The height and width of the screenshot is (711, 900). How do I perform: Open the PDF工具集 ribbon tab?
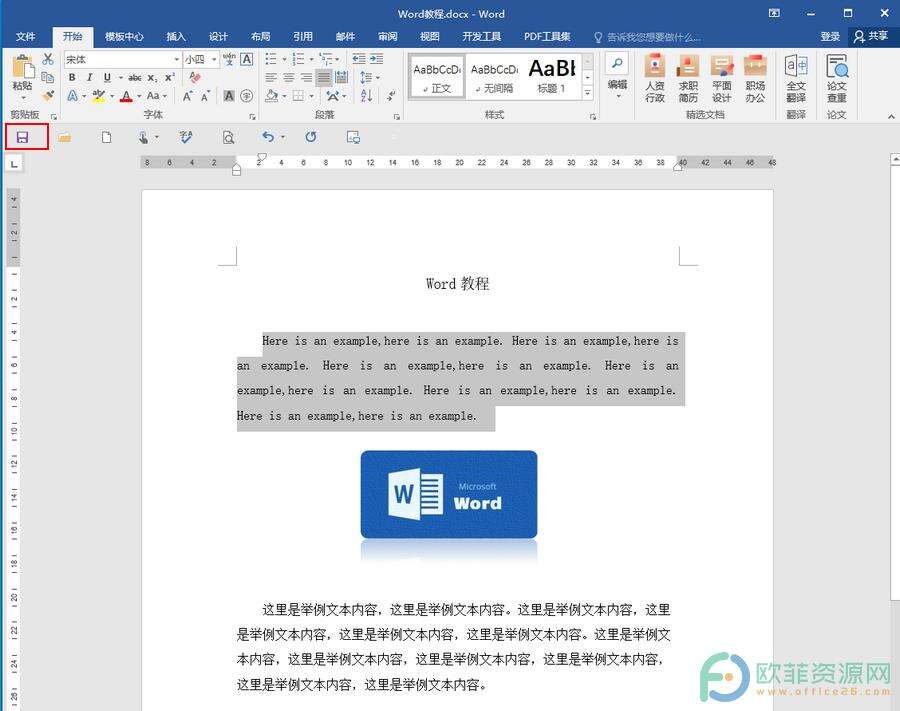[x=545, y=36]
